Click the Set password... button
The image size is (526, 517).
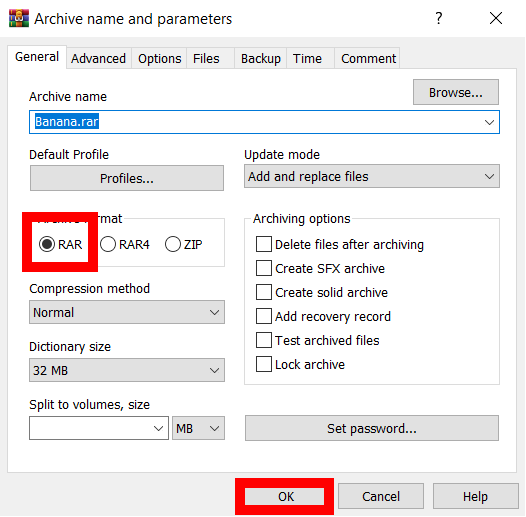coord(372,428)
